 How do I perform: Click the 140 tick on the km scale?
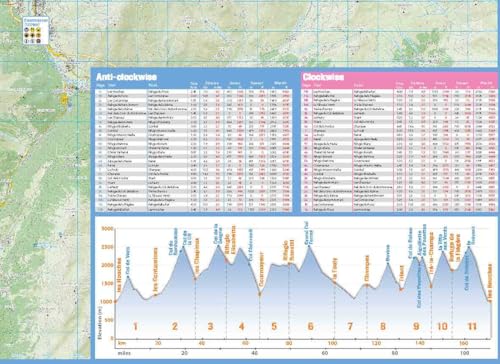pos(420,343)
